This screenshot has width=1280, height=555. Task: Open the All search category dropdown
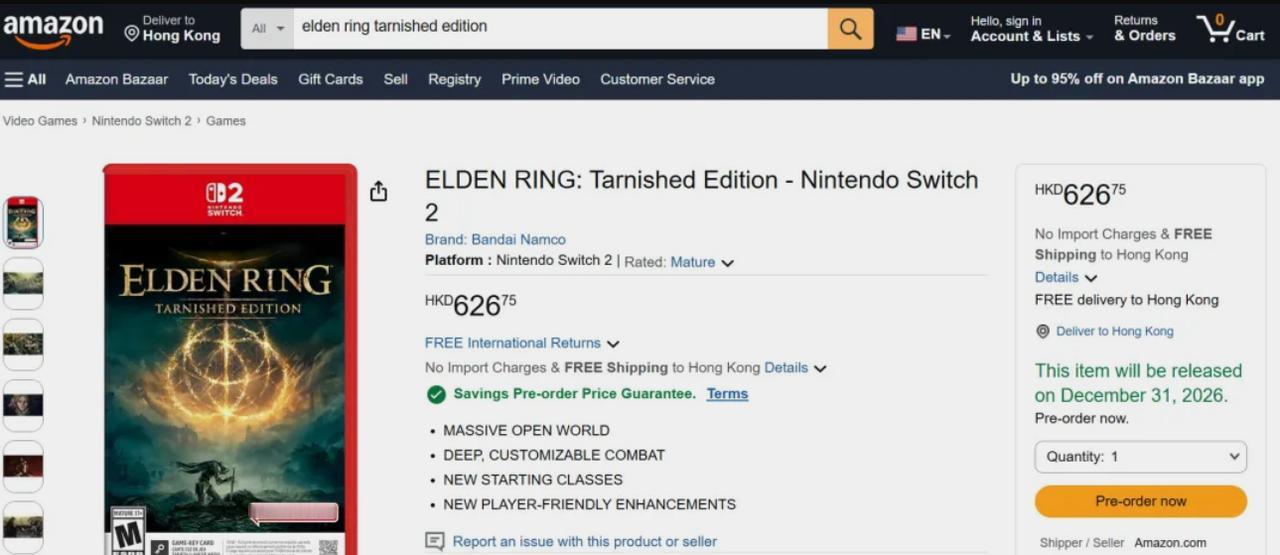[268, 29]
